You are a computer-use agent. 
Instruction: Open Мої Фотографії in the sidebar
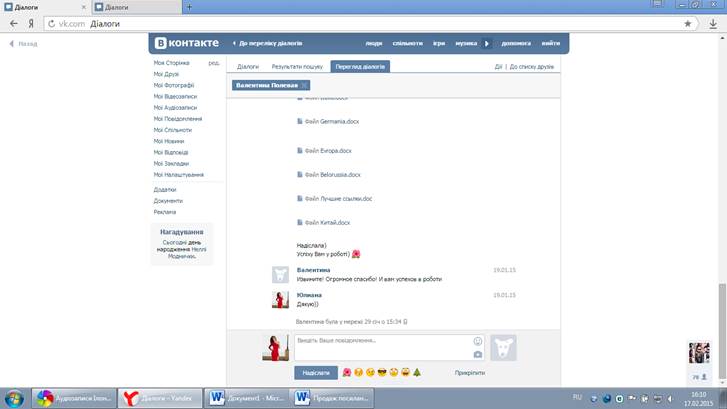174,85
